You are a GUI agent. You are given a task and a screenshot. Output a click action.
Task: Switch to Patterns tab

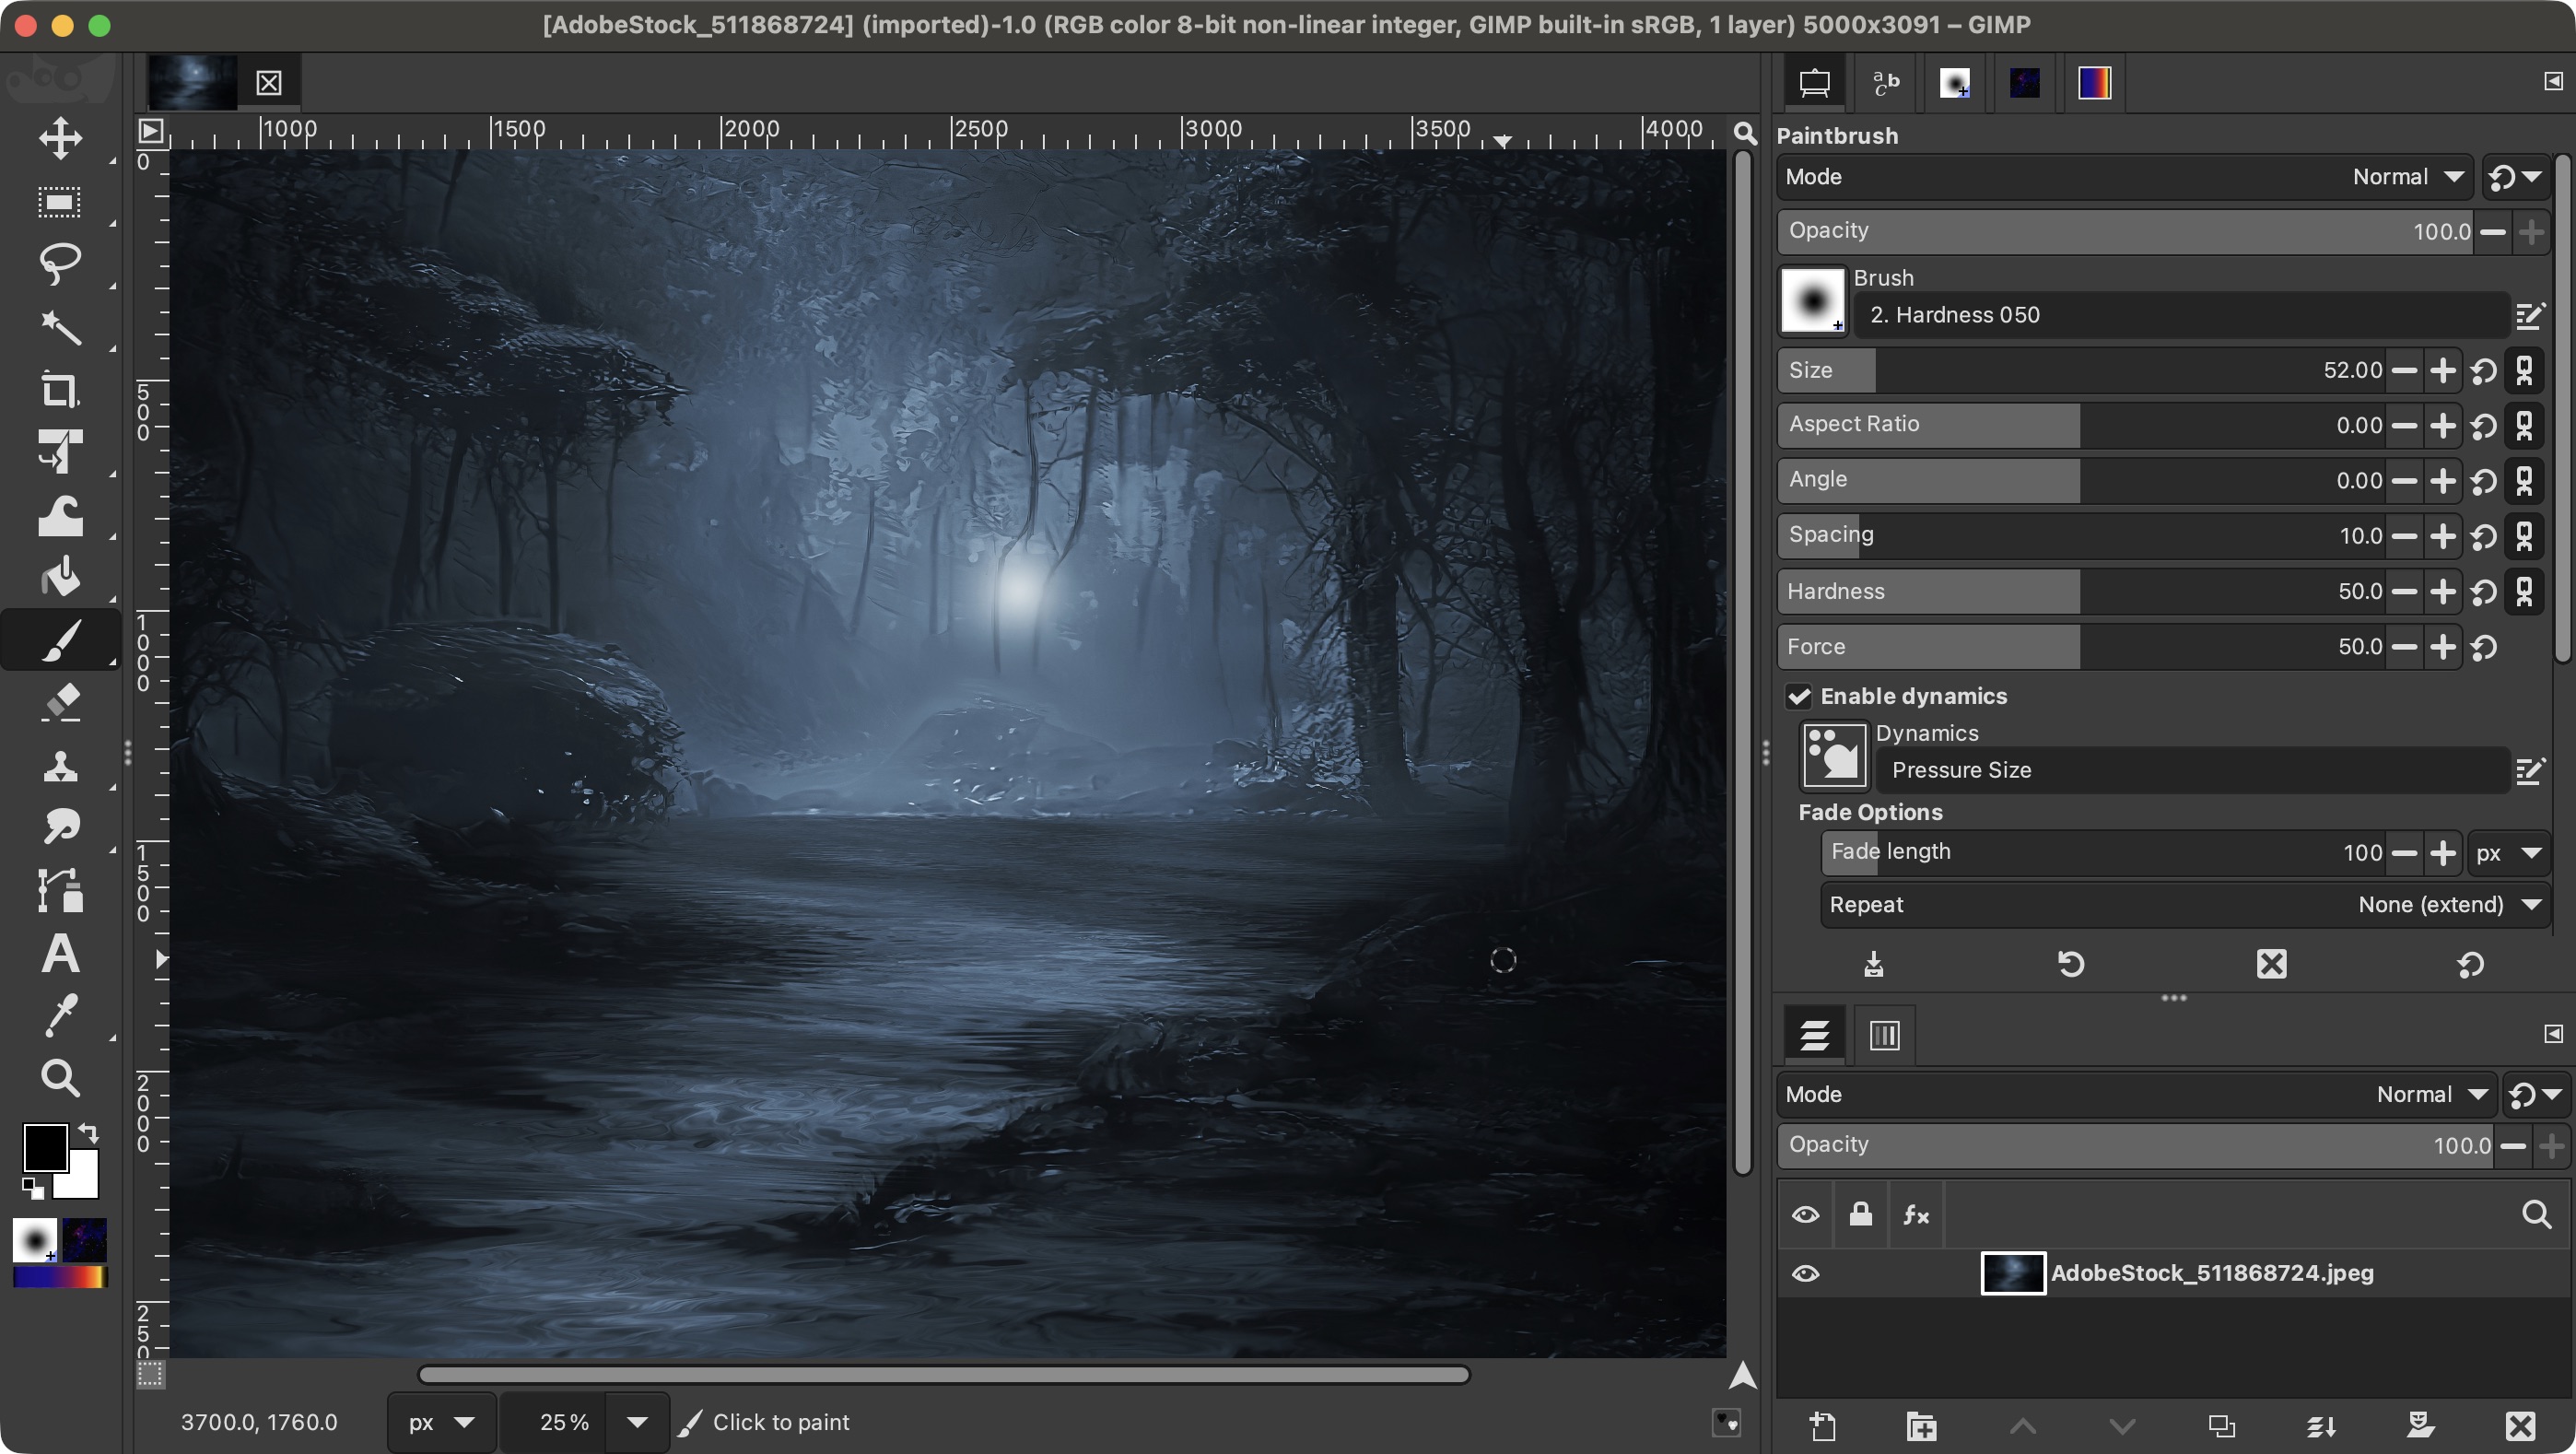[x=2025, y=83]
